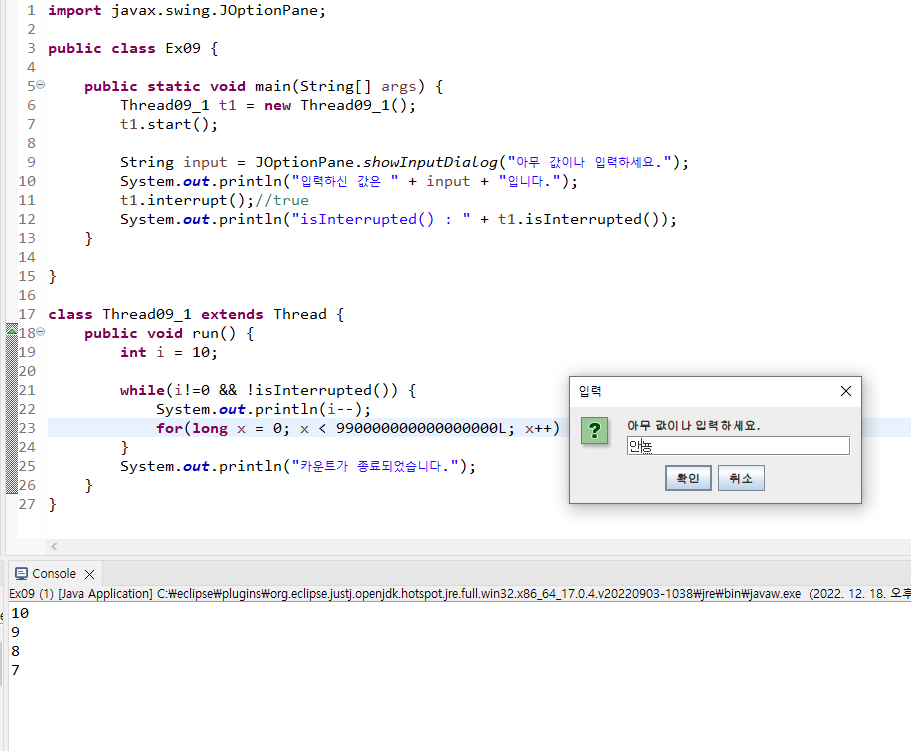
Task: Click int i = 10 declaration on line 19
Action: 168,353
